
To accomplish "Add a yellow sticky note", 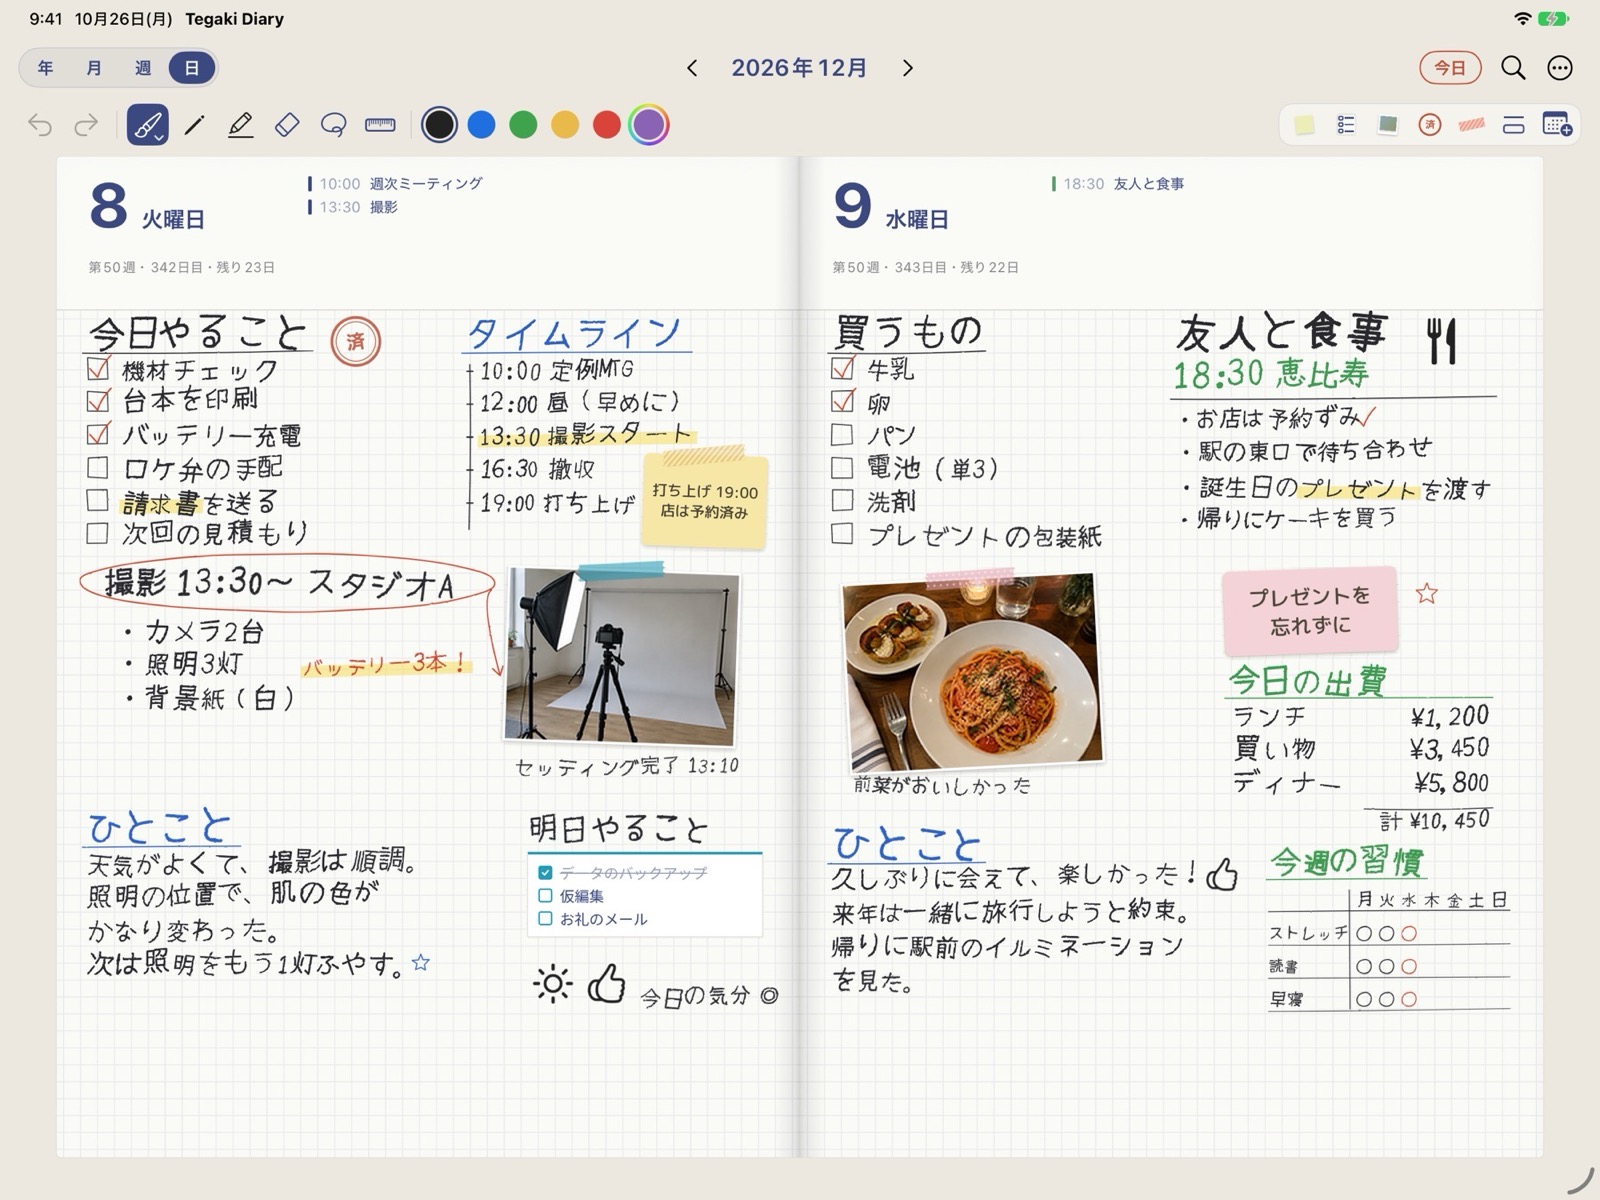I will [1304, 125].
